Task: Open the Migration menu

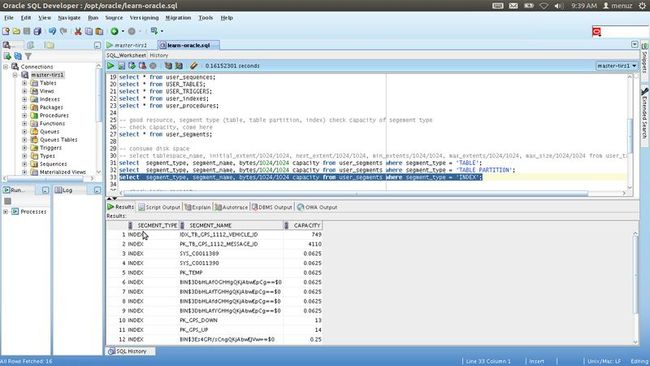Action: [x=178, y=18]
